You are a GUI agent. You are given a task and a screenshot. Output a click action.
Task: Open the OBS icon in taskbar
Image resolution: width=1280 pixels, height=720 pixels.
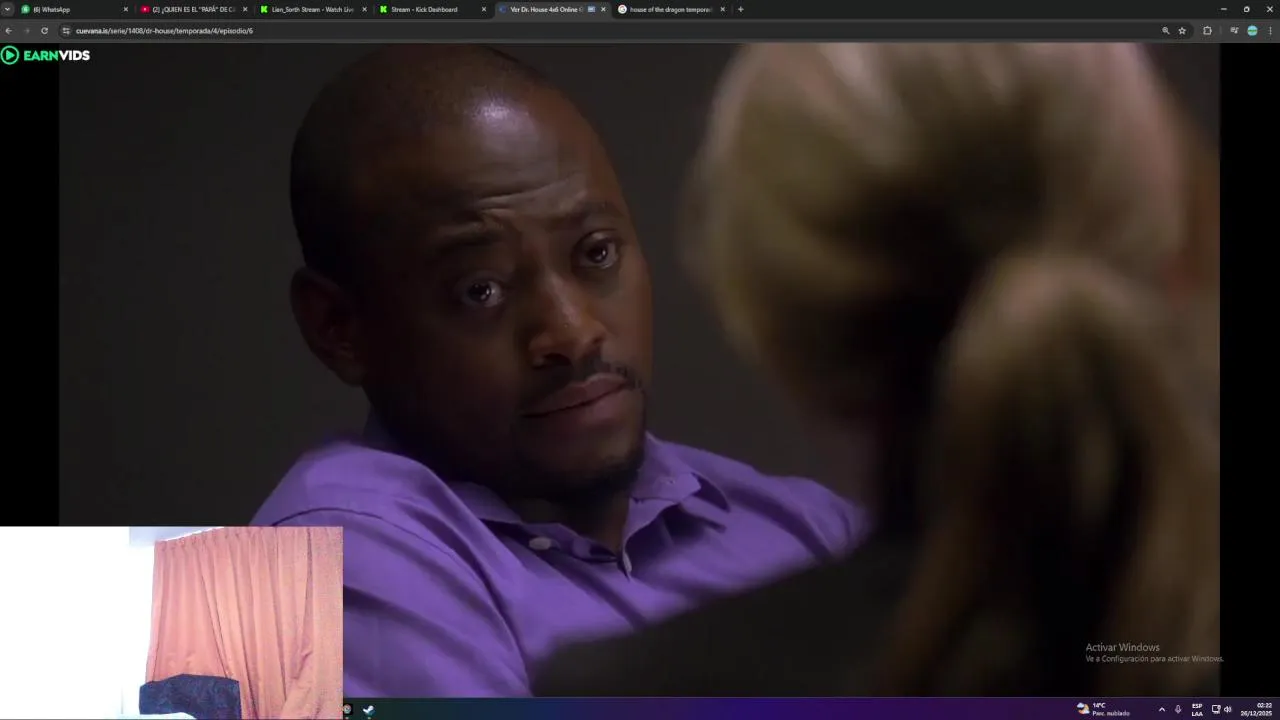pos(347,710)
